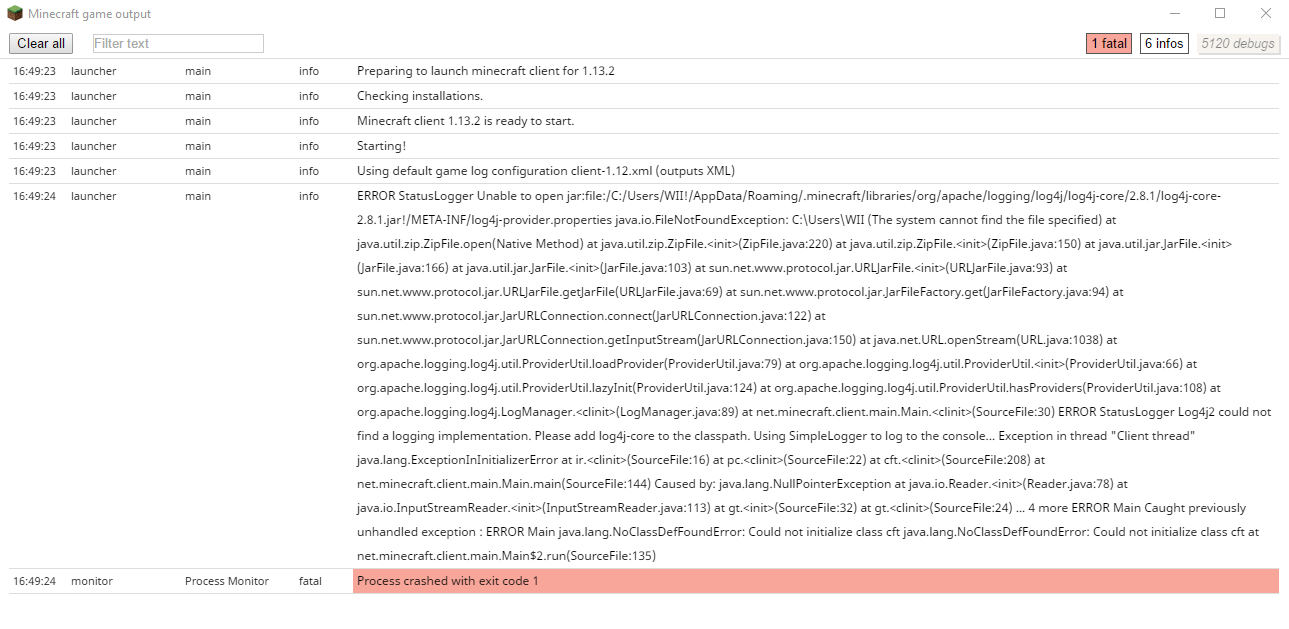1289x629 pixels.
Task: Click the 'Minecraft client 1.13.2 is ready' row
Action: (x=465, y=122)
